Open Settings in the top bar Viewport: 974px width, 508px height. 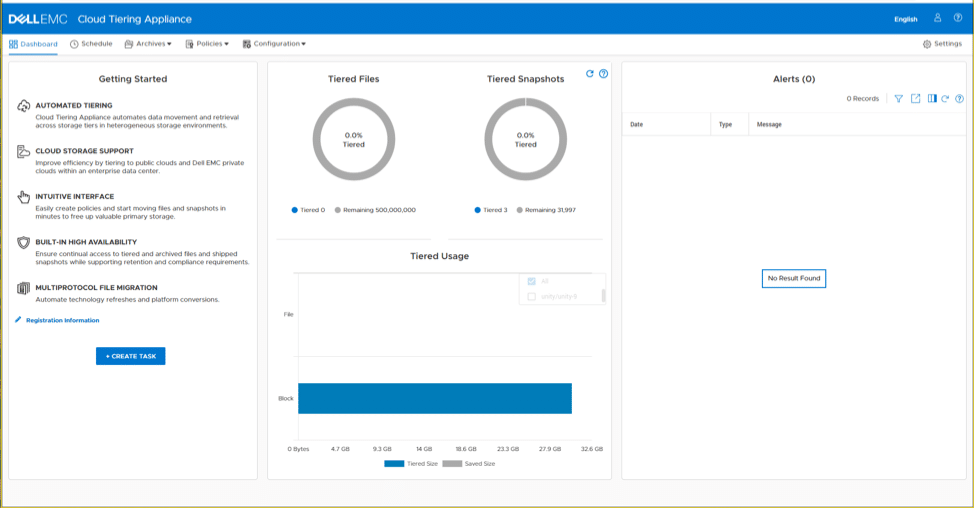(942, 44)
